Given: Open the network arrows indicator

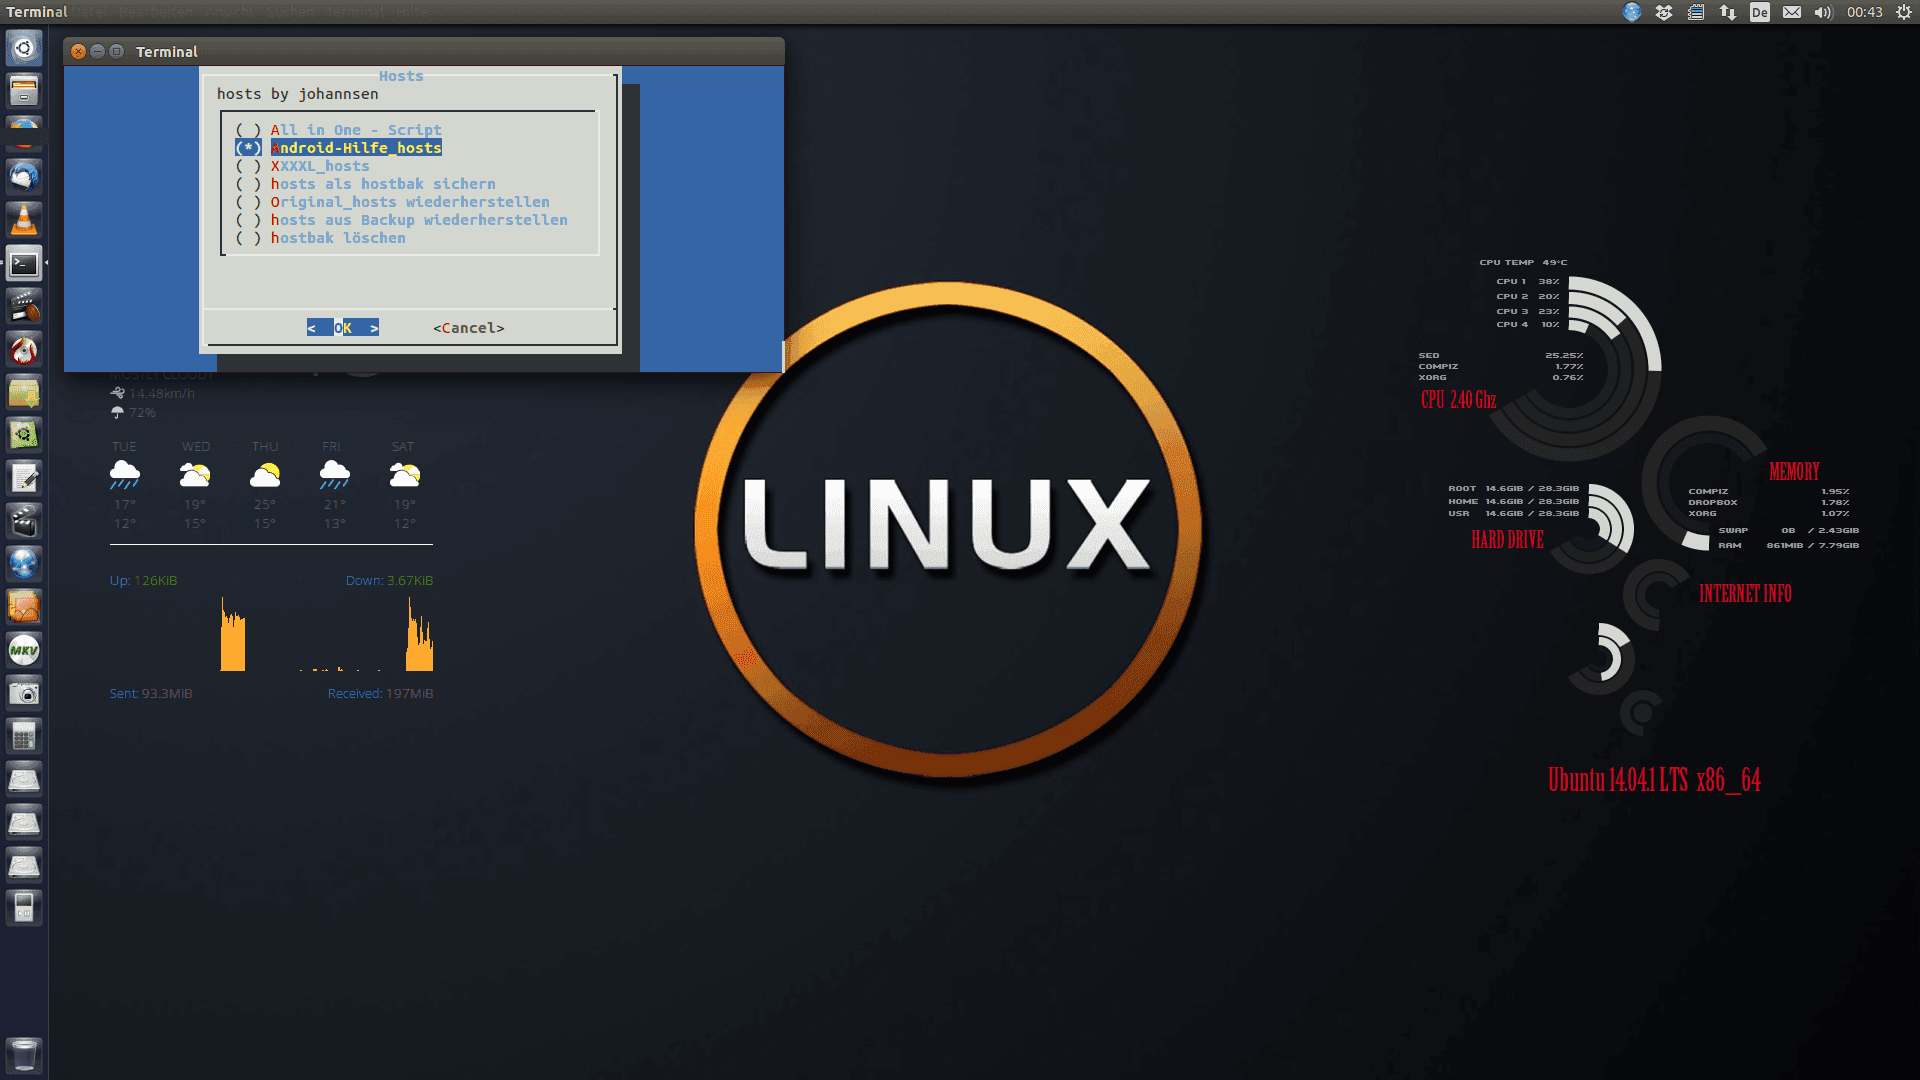Looking at the screenshot, I should tap(1728, 12).
